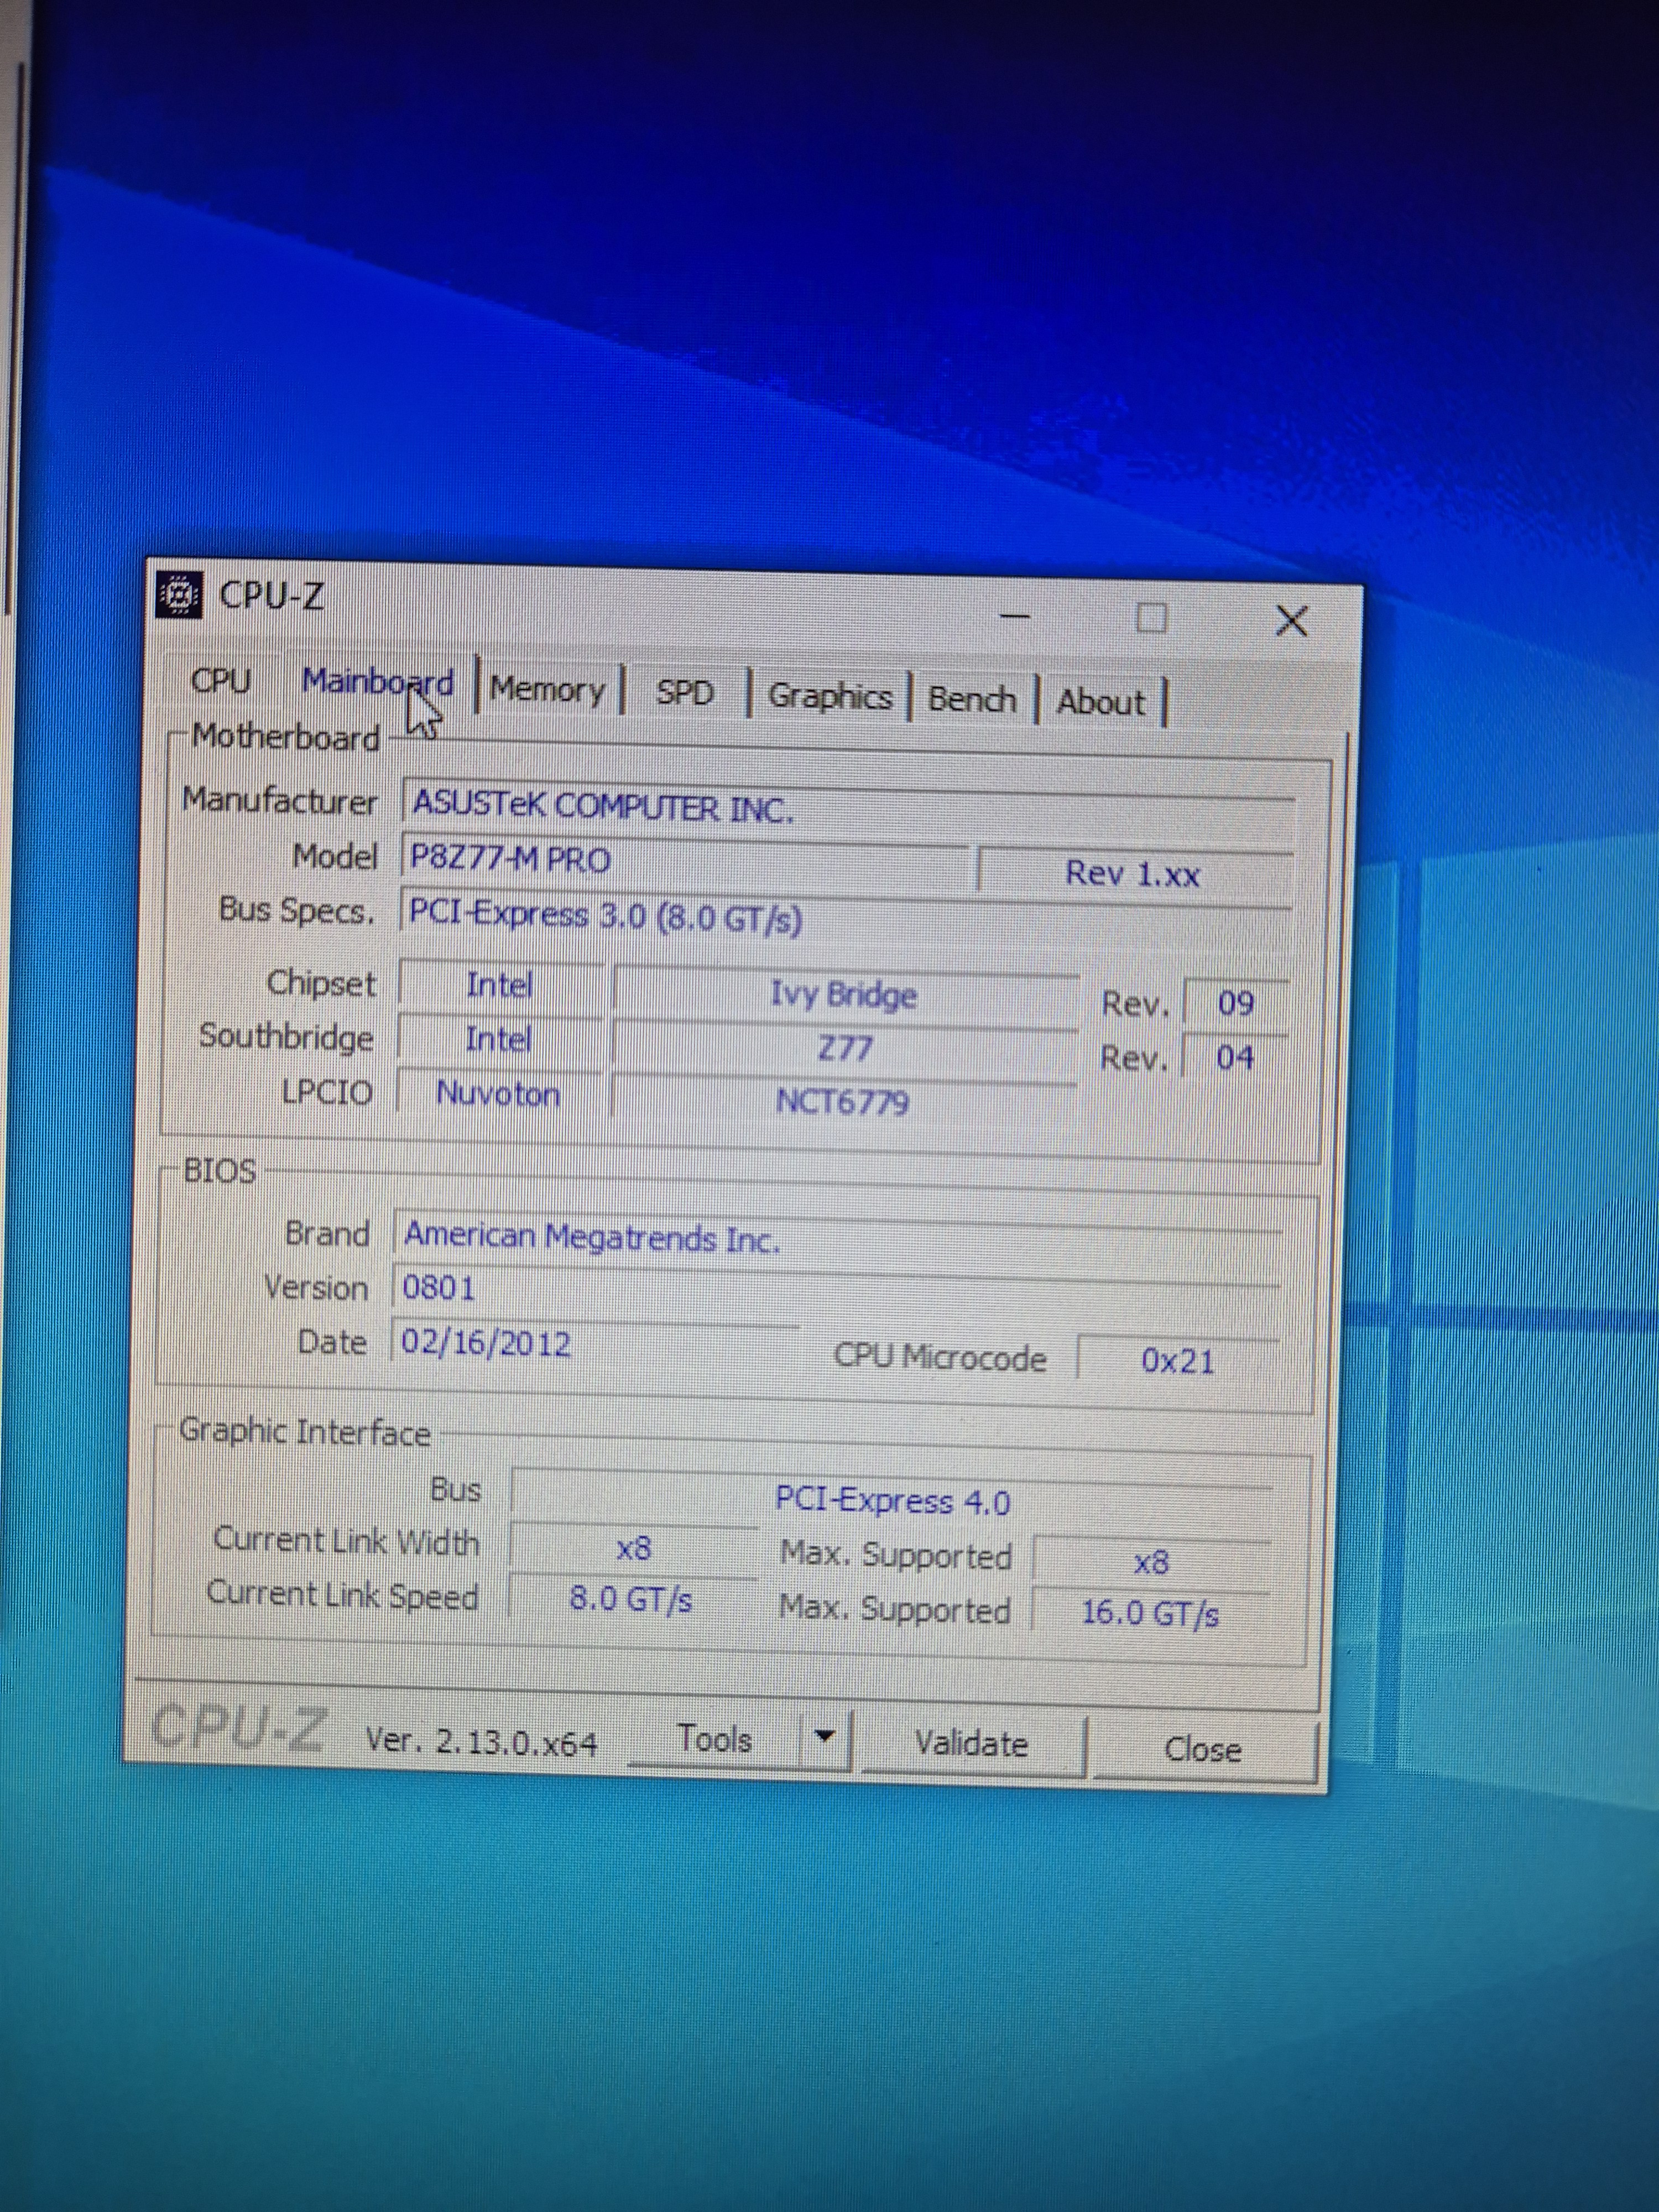Click the Z77 southbridge value
Viewport: 1659px width, 2212px height.
(845, 1049)
